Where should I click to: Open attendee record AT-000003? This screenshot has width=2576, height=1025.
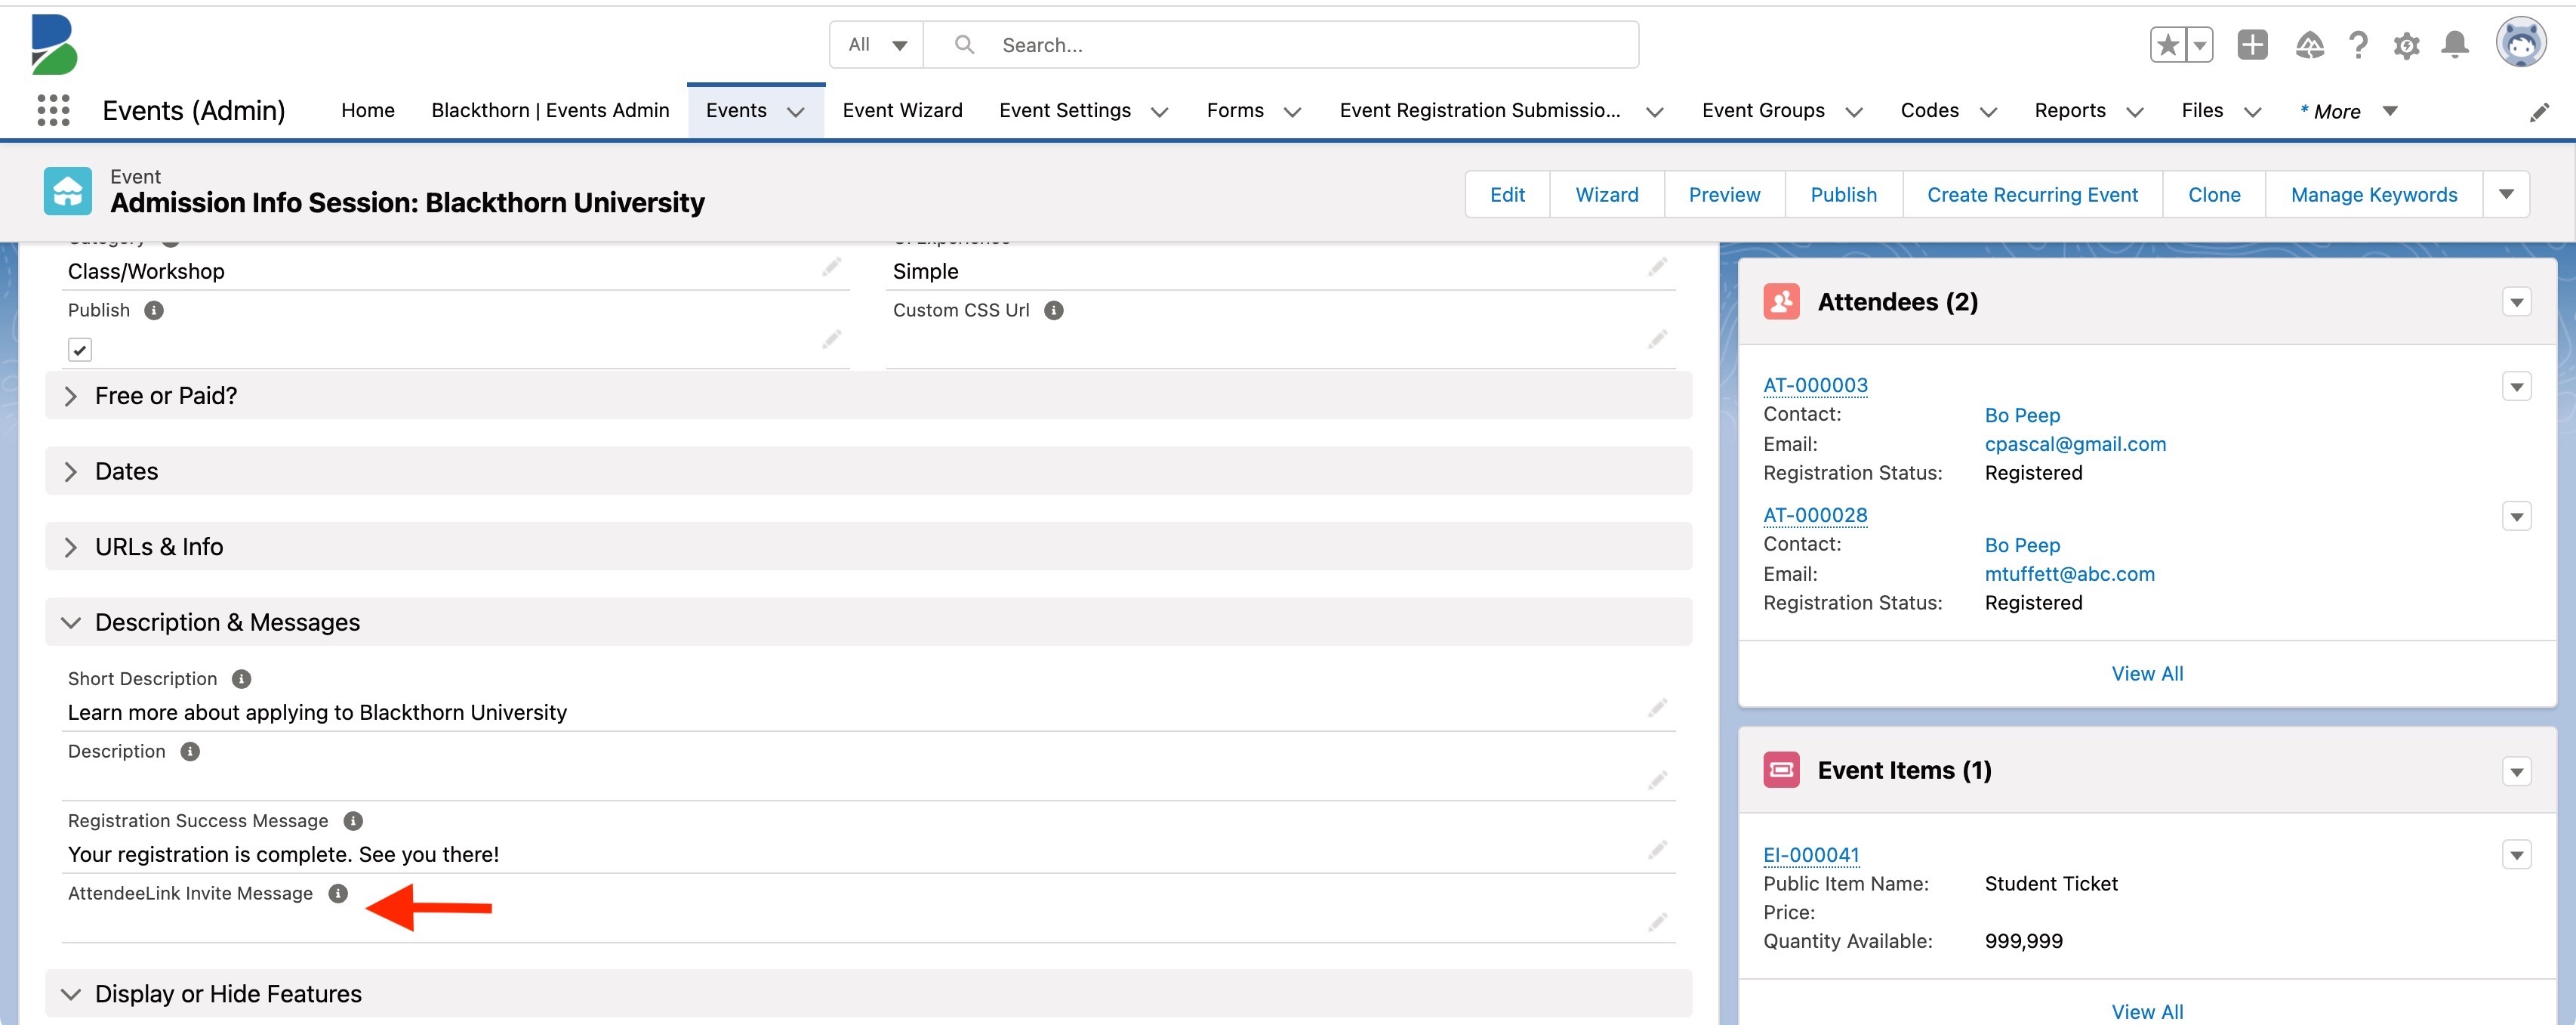tap(1815, 385)
